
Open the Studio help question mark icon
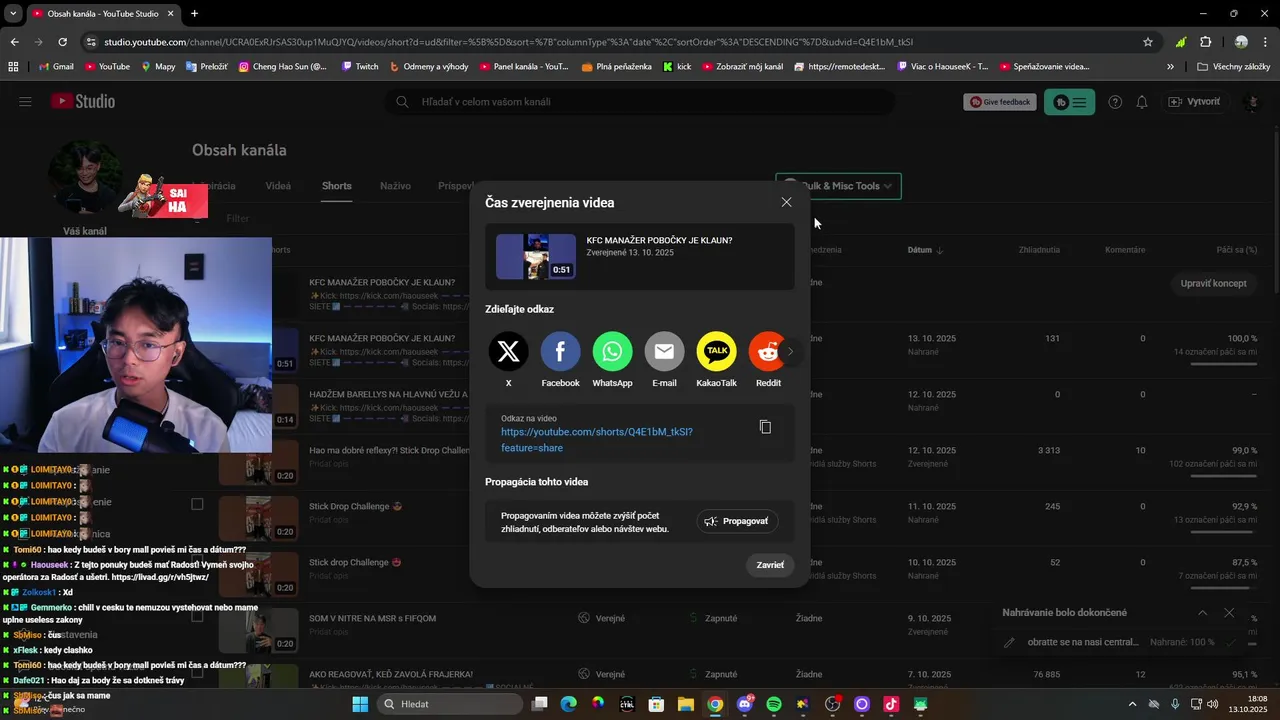pyautogui.click(x=1115, y=102)
